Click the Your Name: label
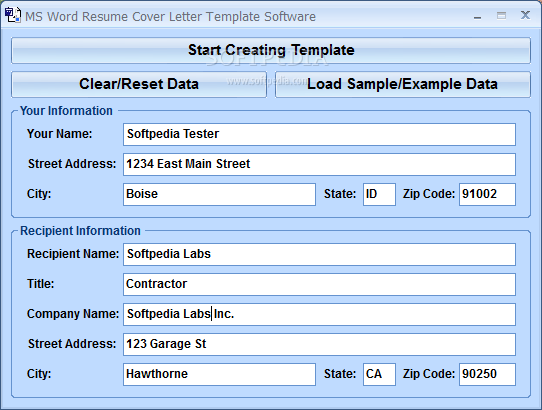The image size is (542, 410). click(x=59, y=134)
